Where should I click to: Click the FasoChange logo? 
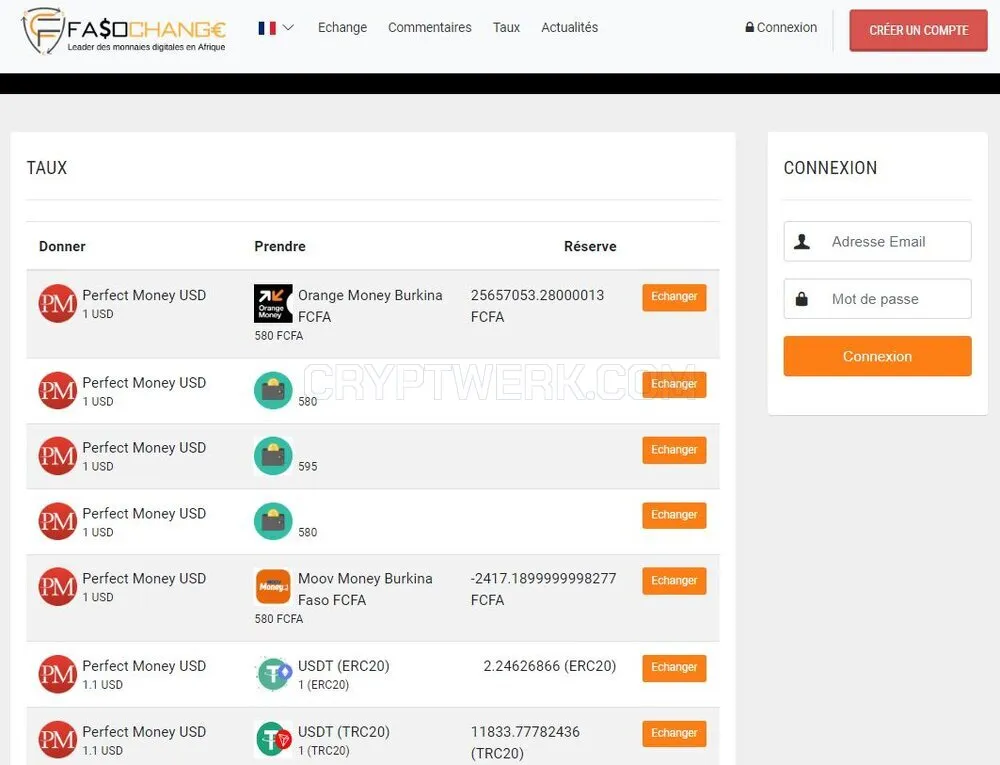pyautogui.click(x=124, y=31)
